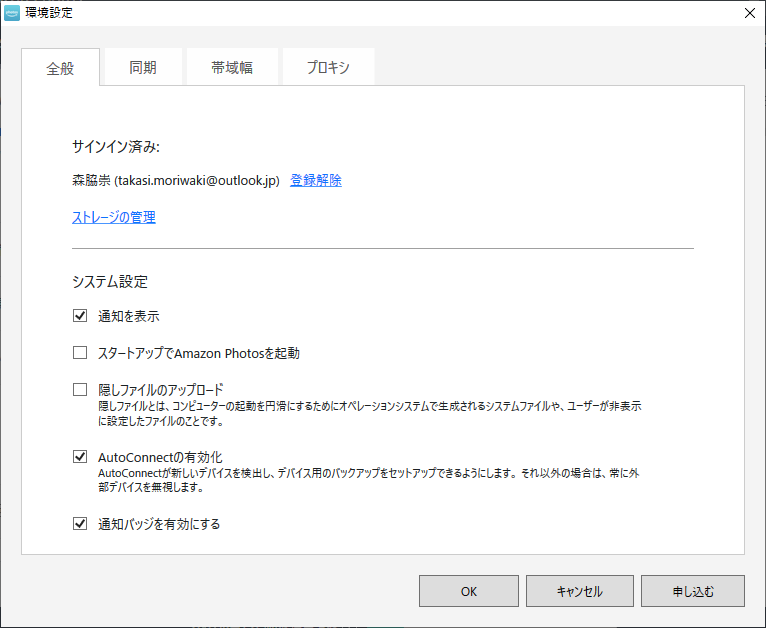Close the 環境設定 window
766x628 pixels.
point(749,13)
